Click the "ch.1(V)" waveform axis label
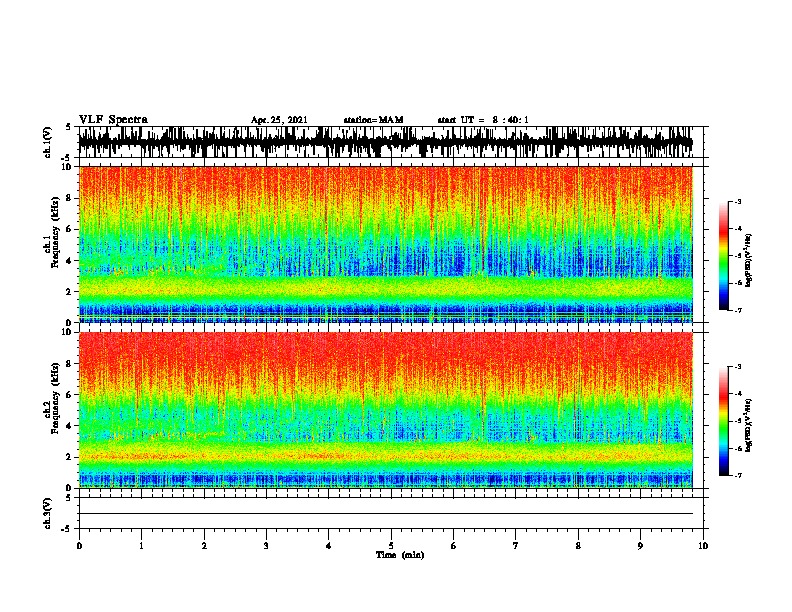Viewport: 792px width, 612px height. tap(47, 142)
